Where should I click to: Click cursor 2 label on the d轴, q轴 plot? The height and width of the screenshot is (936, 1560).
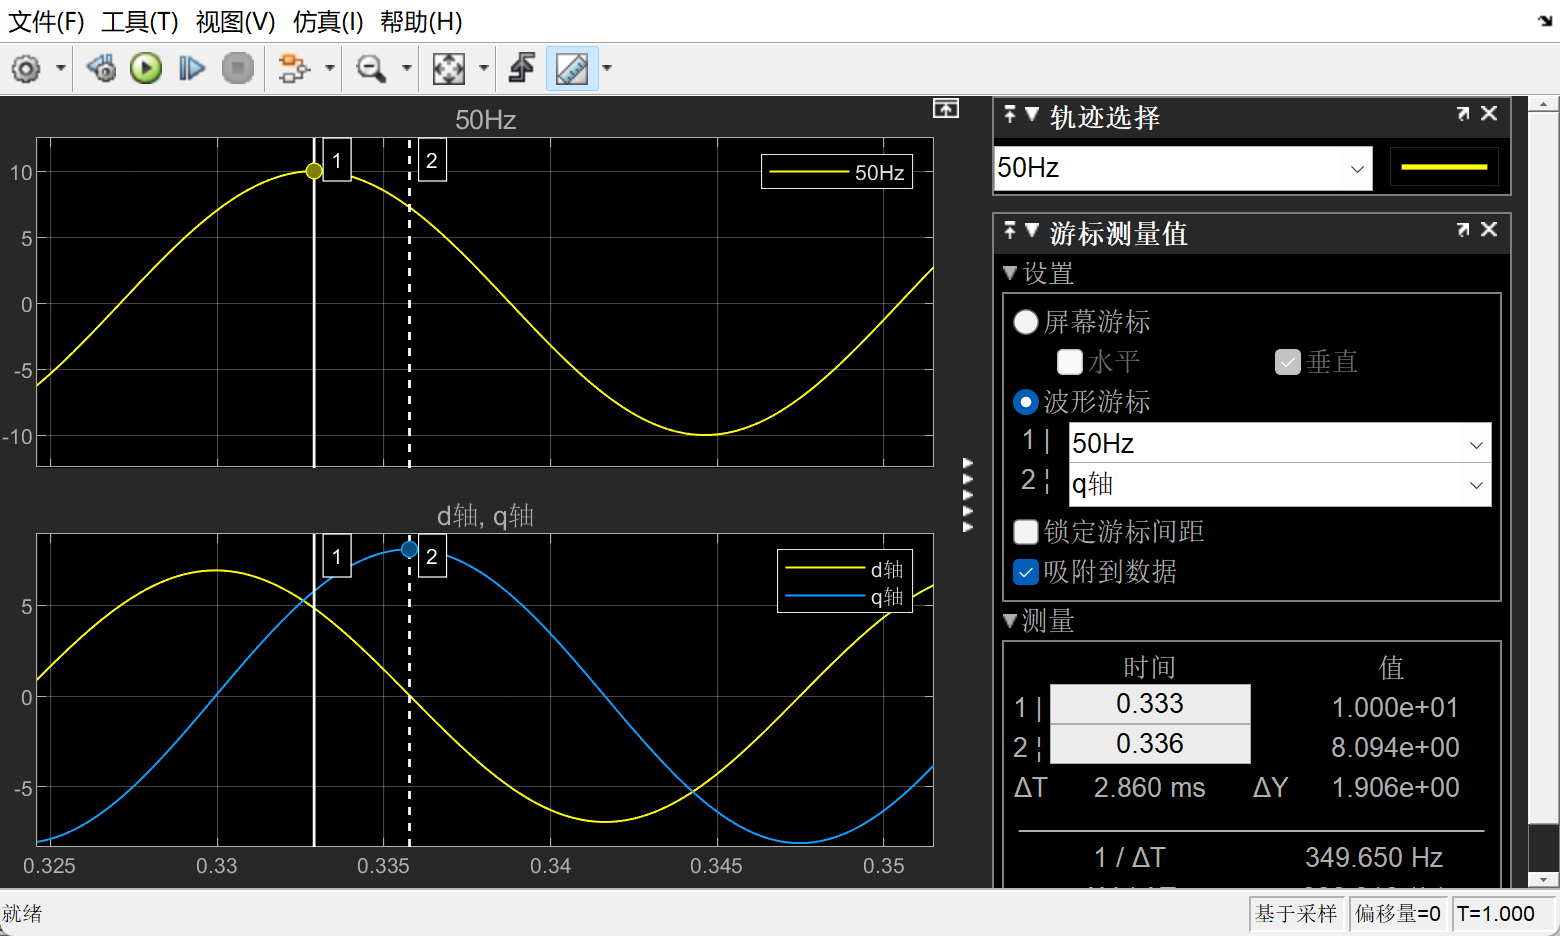click(x=432, y=556)
